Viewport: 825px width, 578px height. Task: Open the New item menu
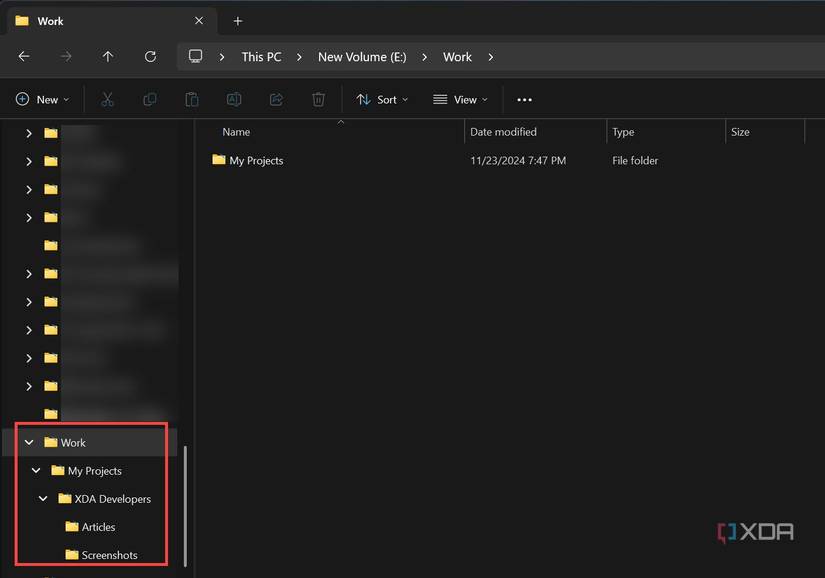[x=42, y=99]
